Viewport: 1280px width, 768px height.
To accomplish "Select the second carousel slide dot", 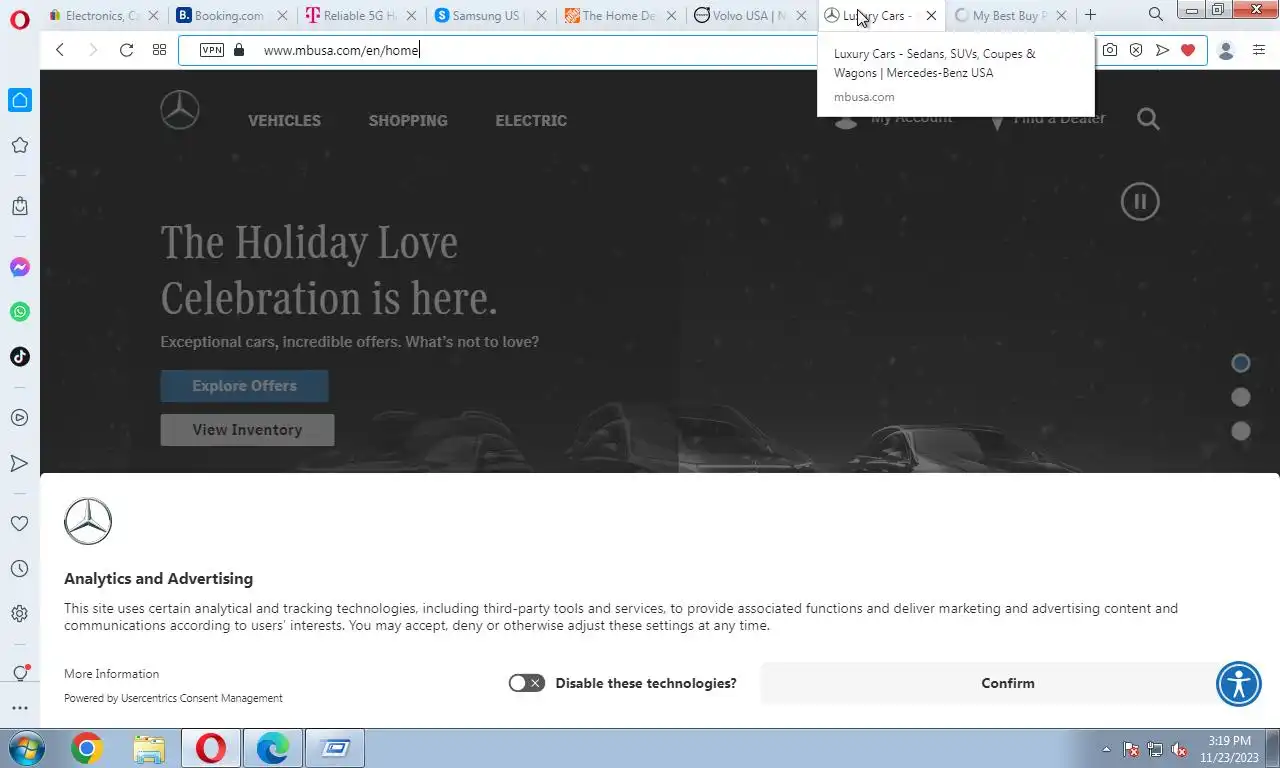I will click(x=1241, y=397).
